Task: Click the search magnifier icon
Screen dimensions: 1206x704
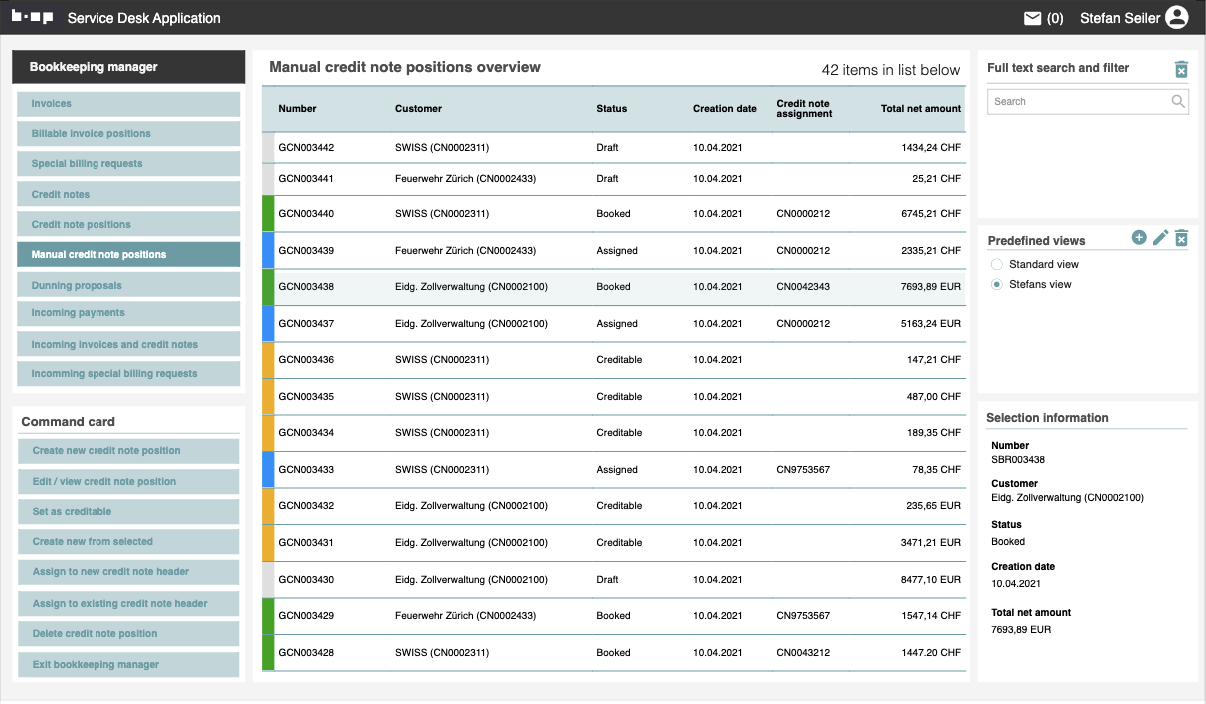Action: tap(1178, 101)
